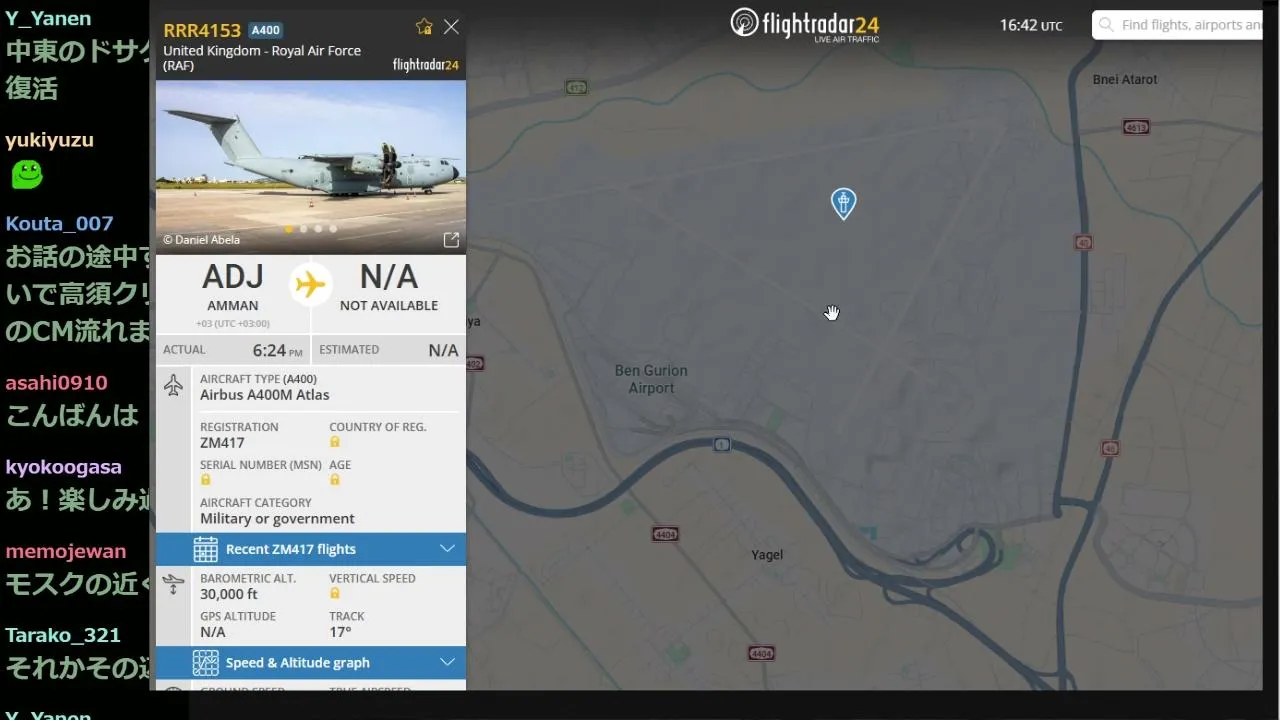This screenshot has width=1280, height=720.
Task: Click the airport pin marker on the map
Action: 843,203
